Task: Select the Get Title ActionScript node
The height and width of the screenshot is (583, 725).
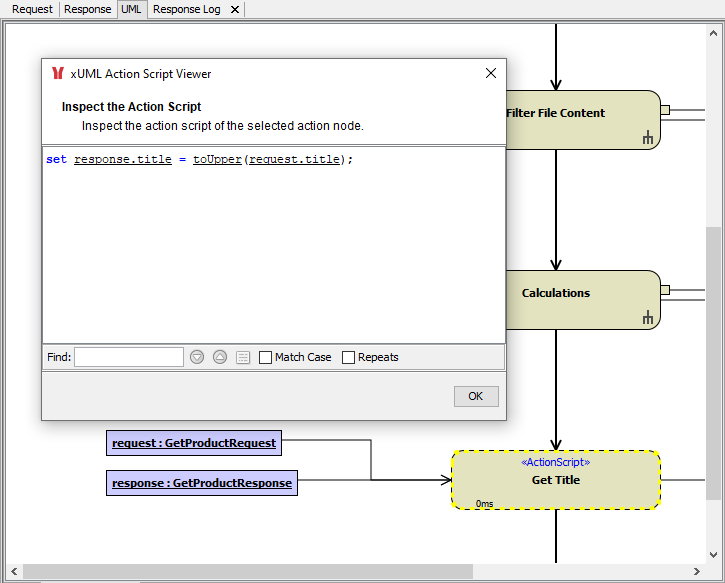Action: (556, 481)
